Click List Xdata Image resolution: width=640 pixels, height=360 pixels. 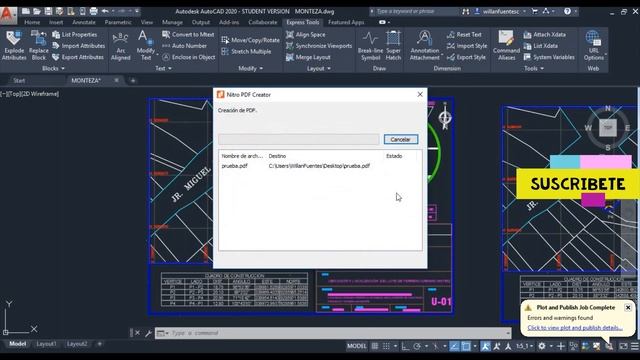tap(540, 46)
